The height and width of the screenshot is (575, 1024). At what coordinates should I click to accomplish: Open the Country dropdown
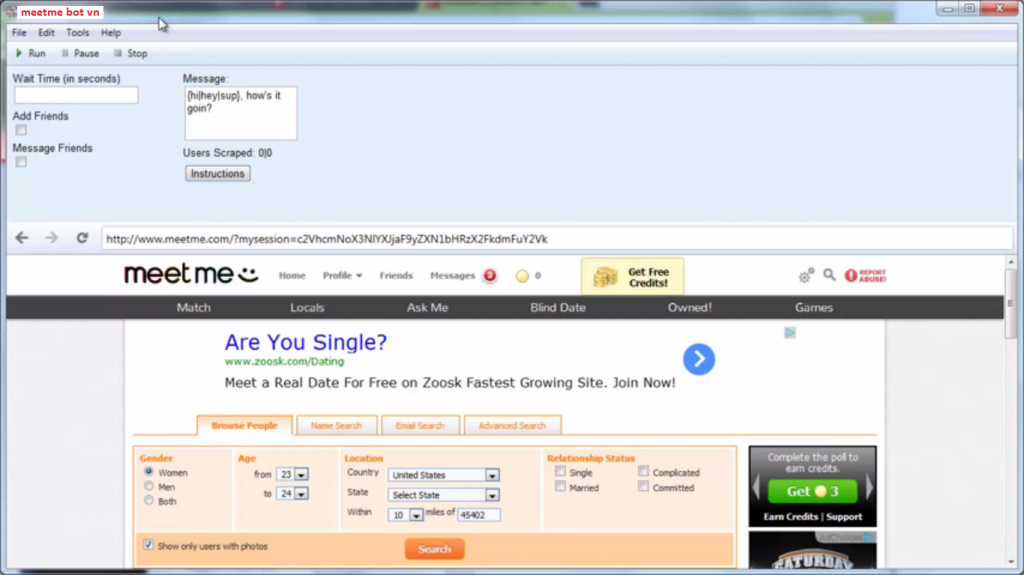tap(444, 475)
